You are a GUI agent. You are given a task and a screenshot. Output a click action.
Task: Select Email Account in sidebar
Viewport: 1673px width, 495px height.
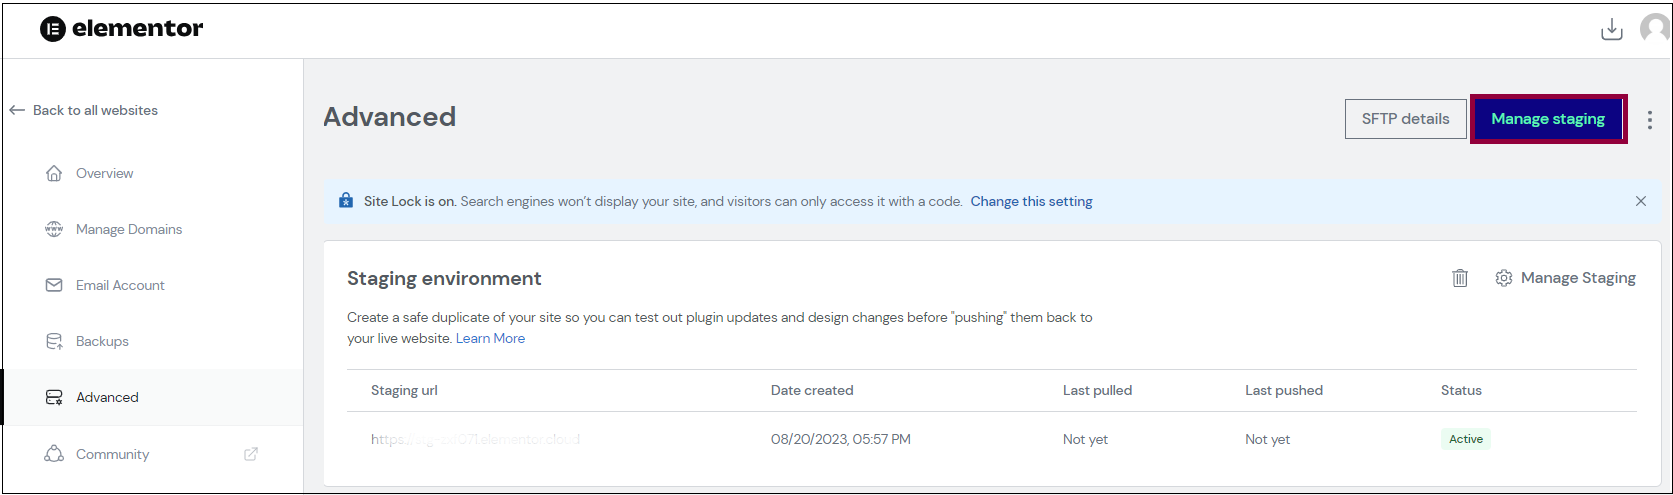[120, 285]
